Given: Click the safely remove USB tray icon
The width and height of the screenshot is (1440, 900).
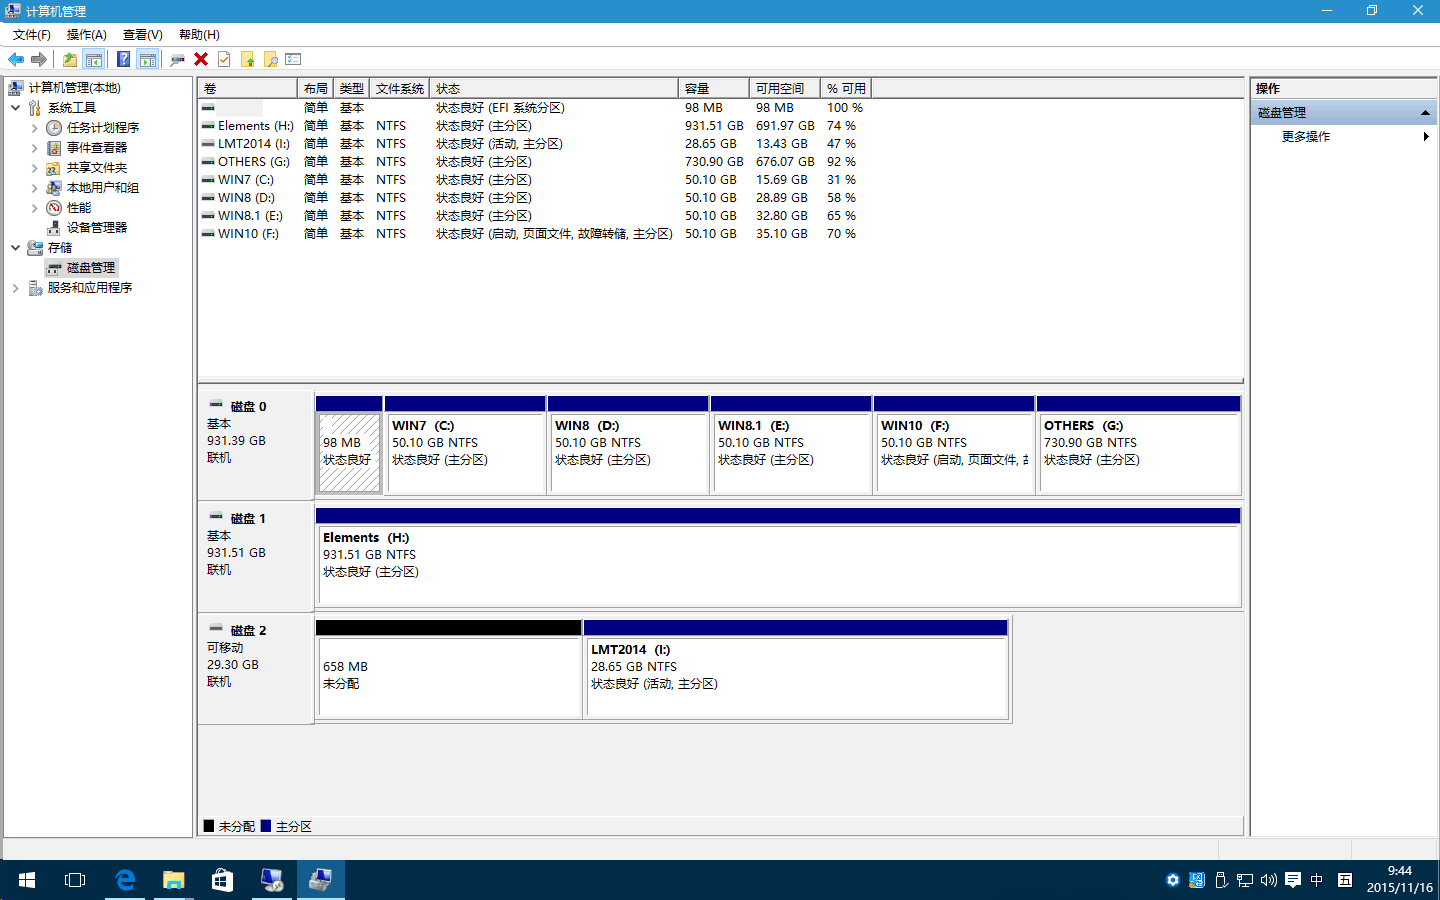Looking at the screenshot, I should (1221, 880).
